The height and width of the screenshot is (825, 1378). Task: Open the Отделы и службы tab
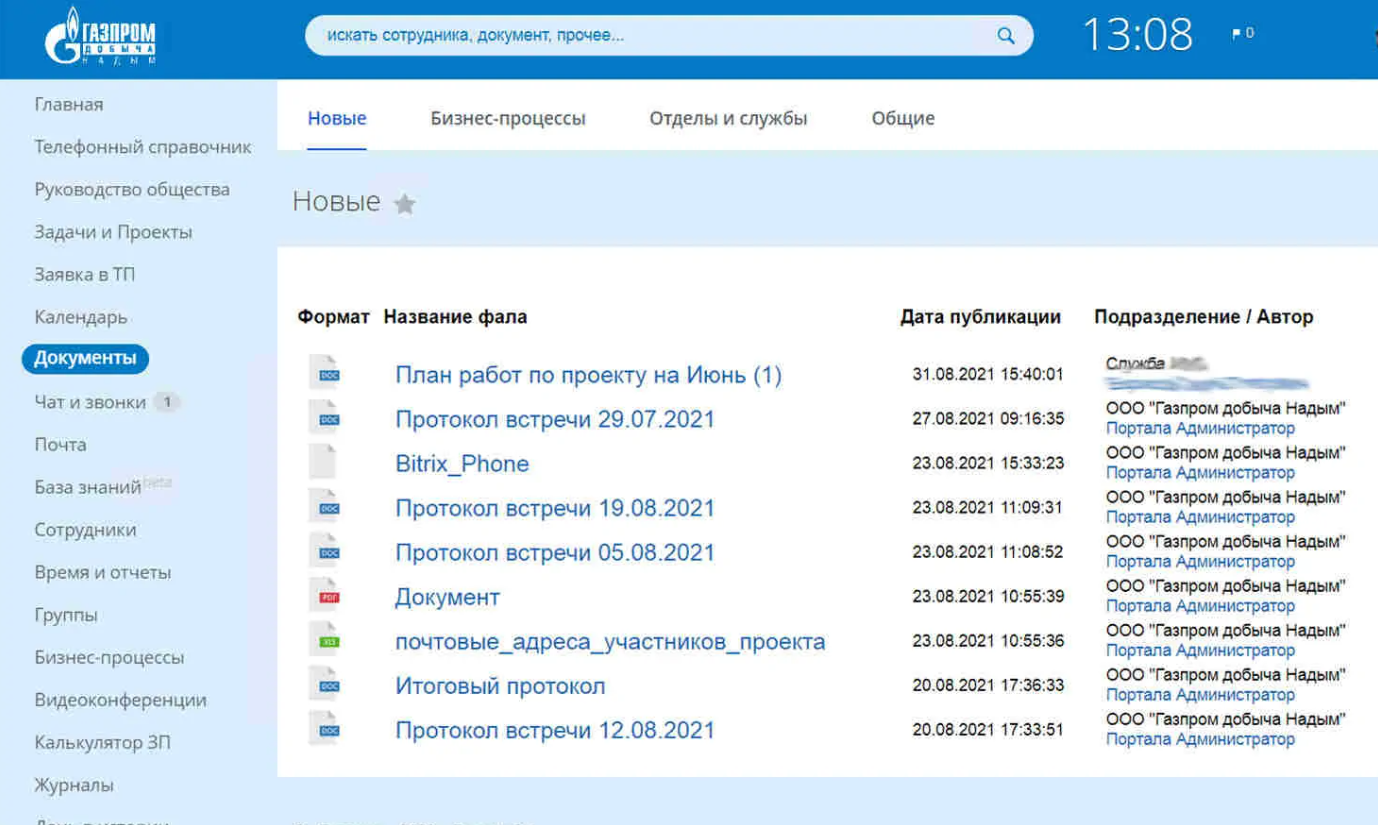pyautogui.click(x=728, y=118)
